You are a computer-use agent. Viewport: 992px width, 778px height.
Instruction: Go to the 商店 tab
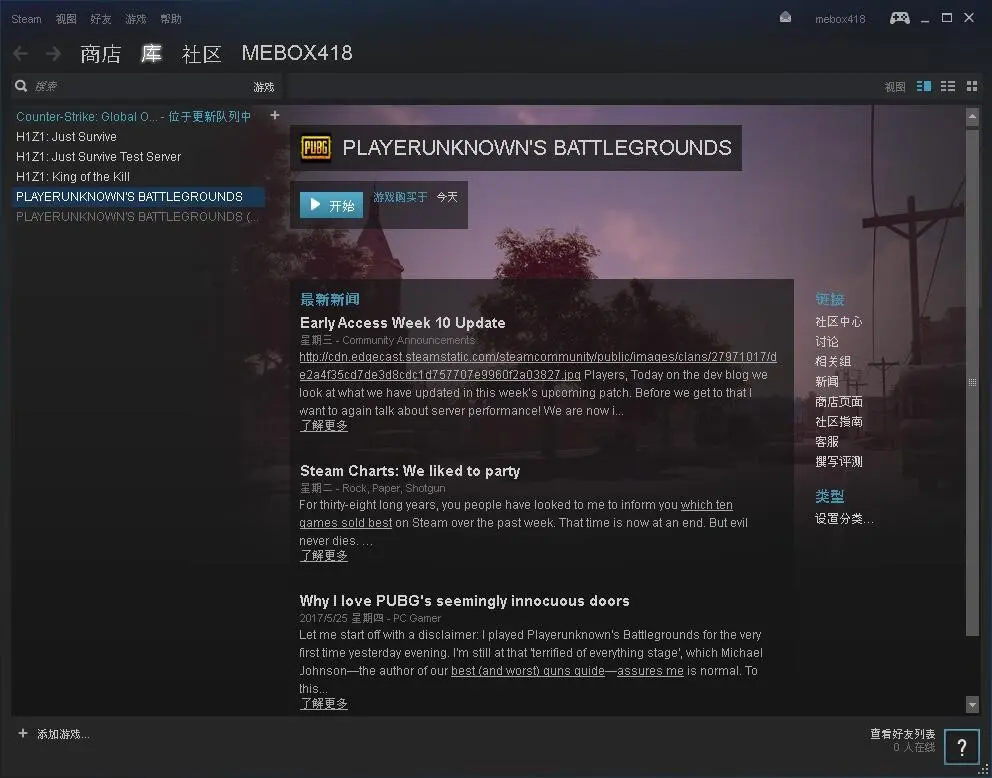click(101, 54)
